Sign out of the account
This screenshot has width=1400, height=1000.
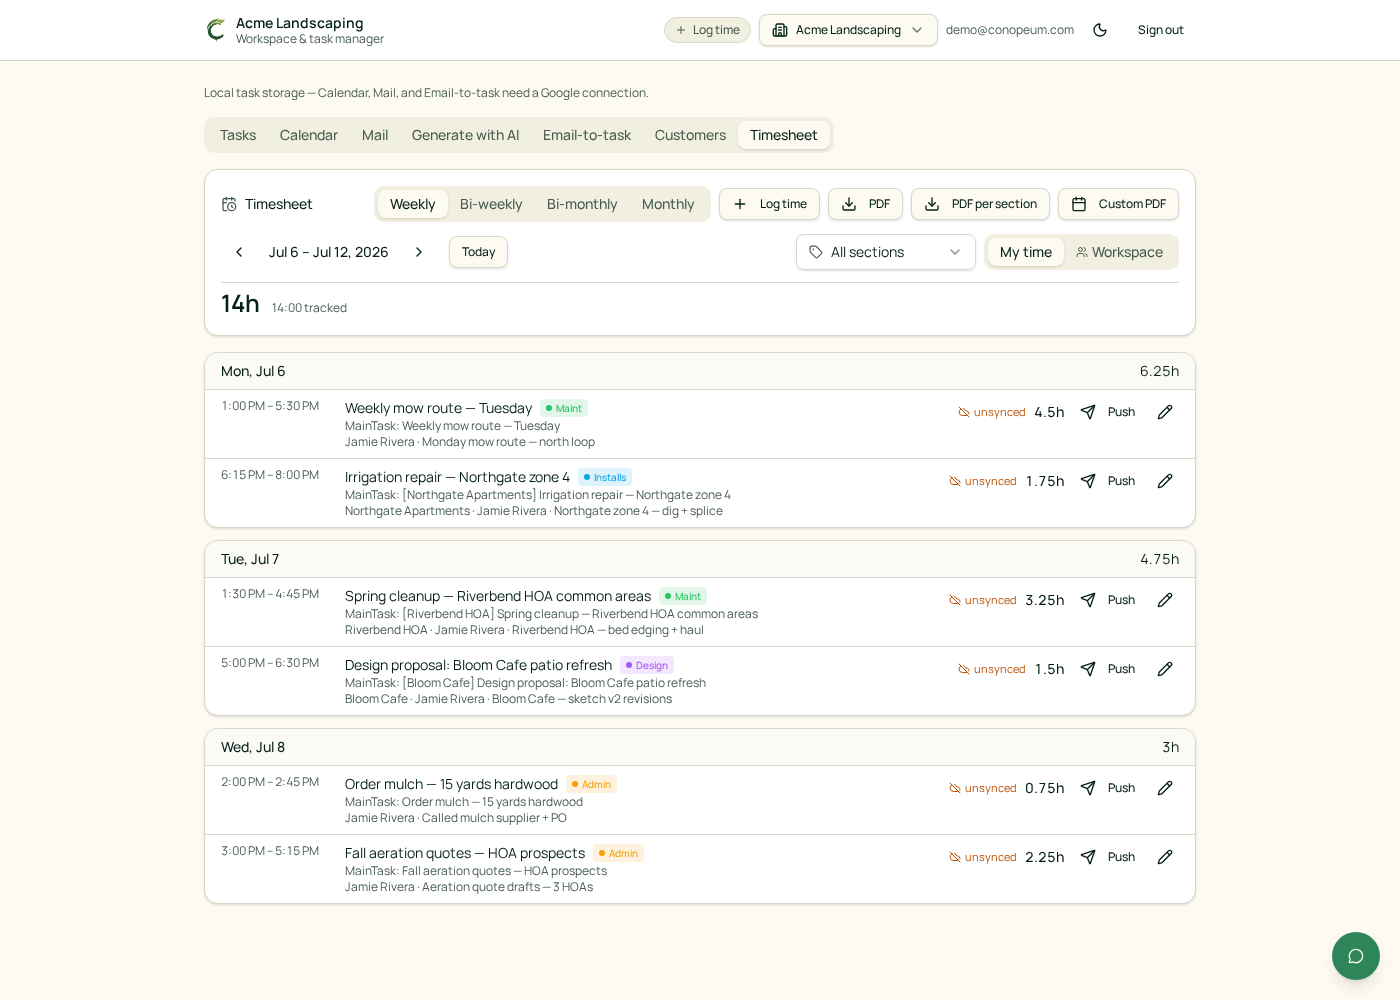click(1160, 30)
